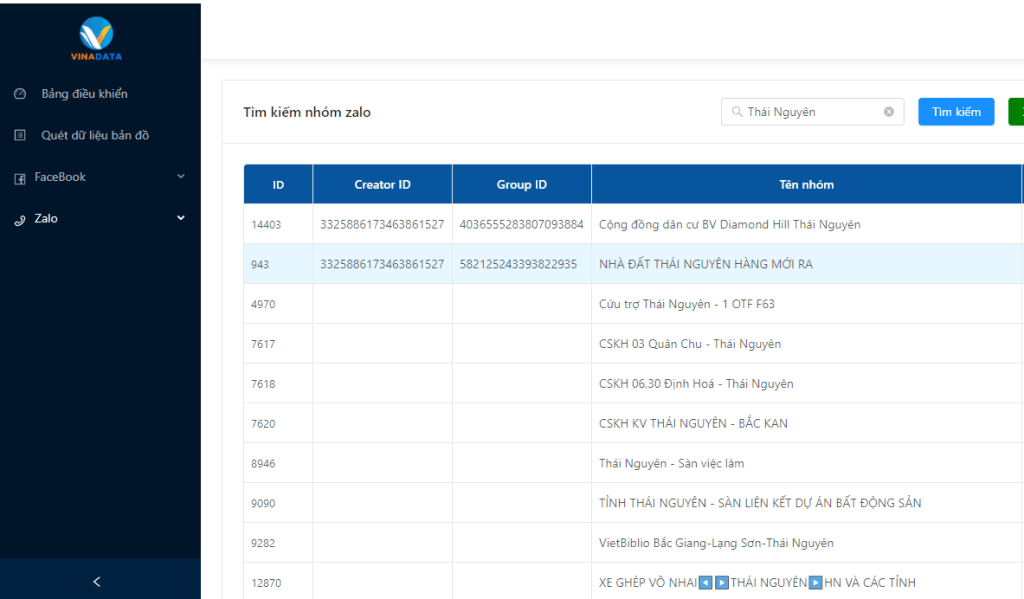Click the magnifier icon in search box
The height and width of the screenshot is (599, 1024).
(737, 112)
